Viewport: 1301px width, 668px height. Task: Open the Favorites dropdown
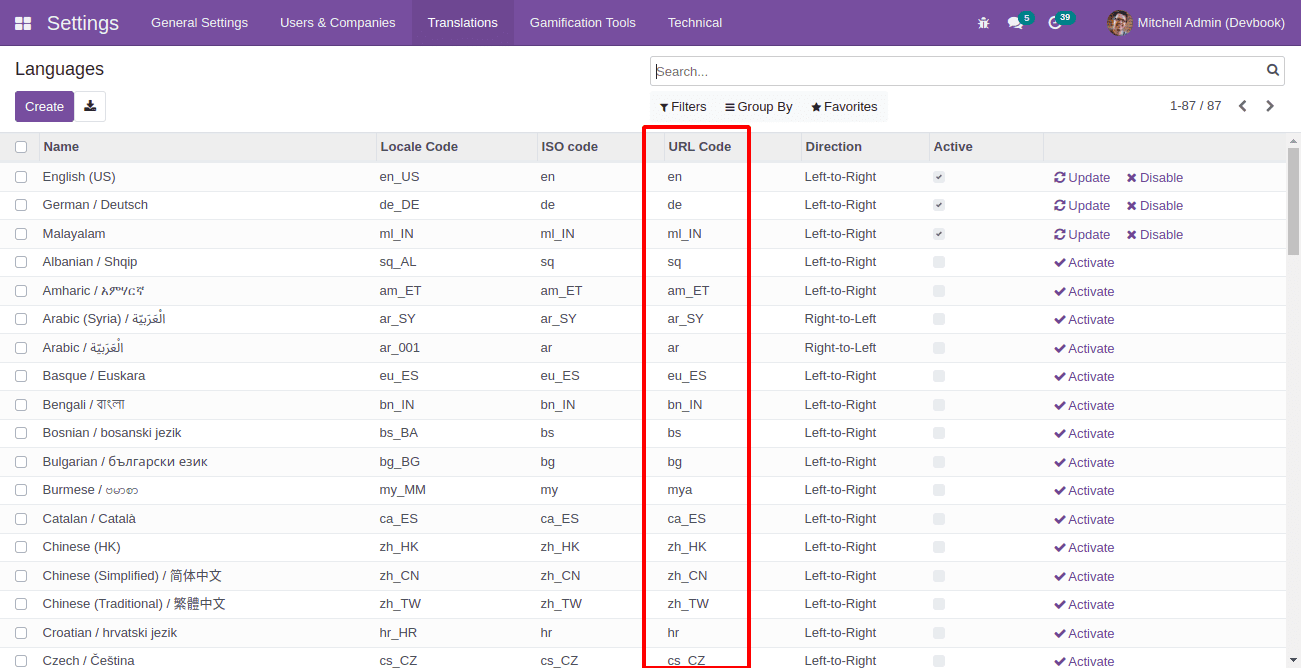[x=844, y=107]
